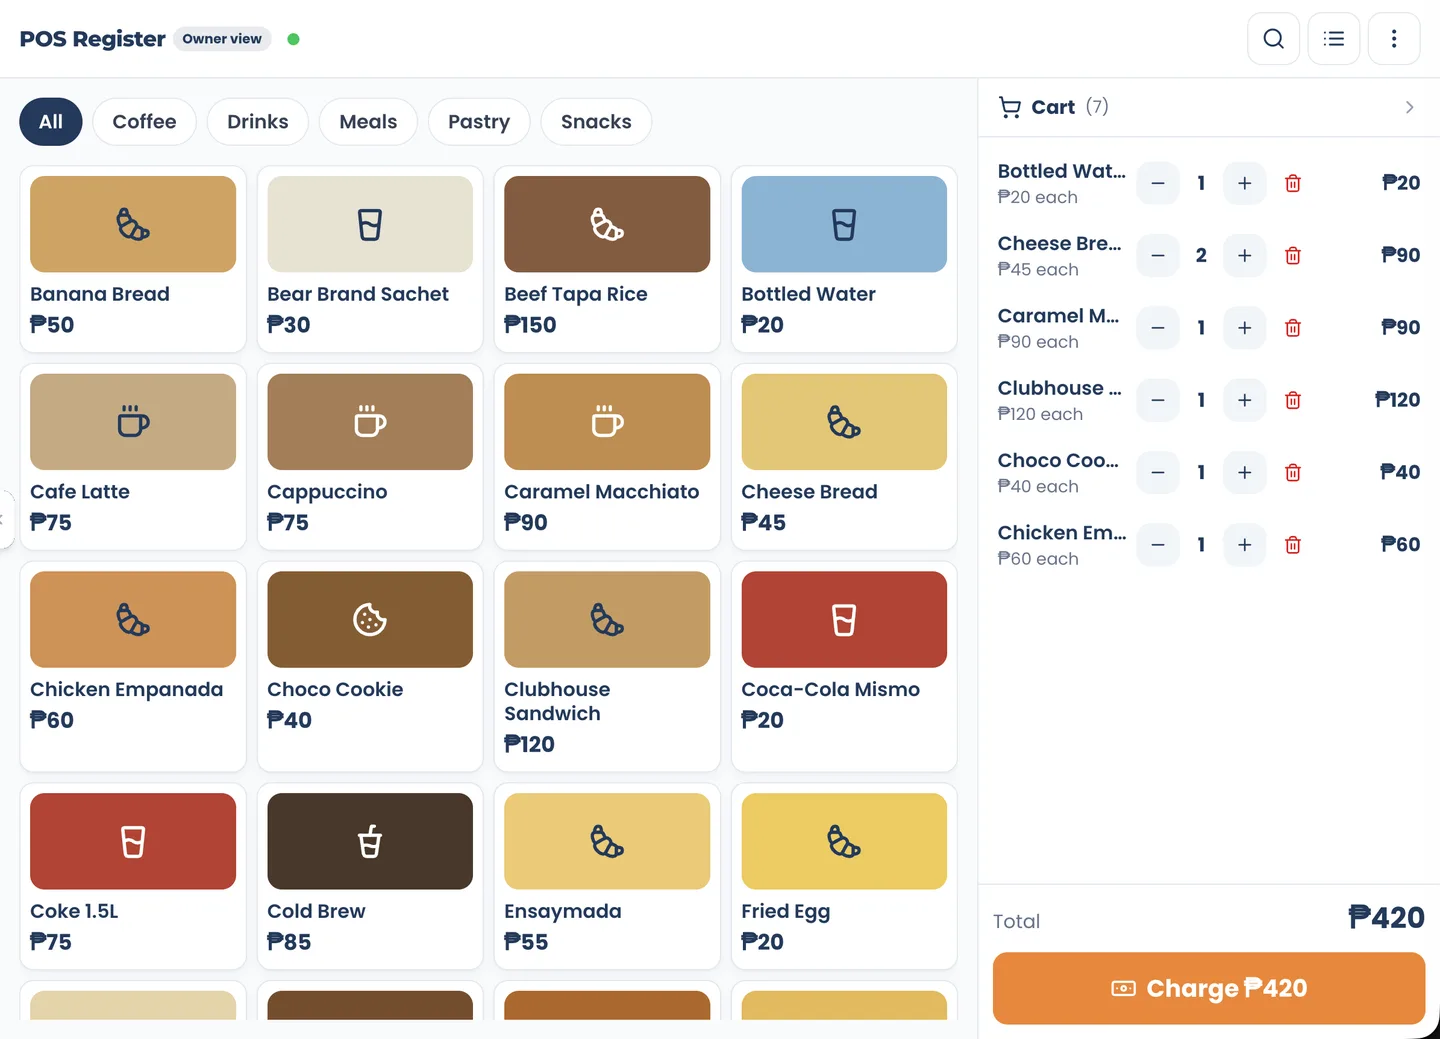Viewport: 1440px width, 1039px height.
Task: Decrease Choco Cookie quantity with minus
Action: point(1158,472)
